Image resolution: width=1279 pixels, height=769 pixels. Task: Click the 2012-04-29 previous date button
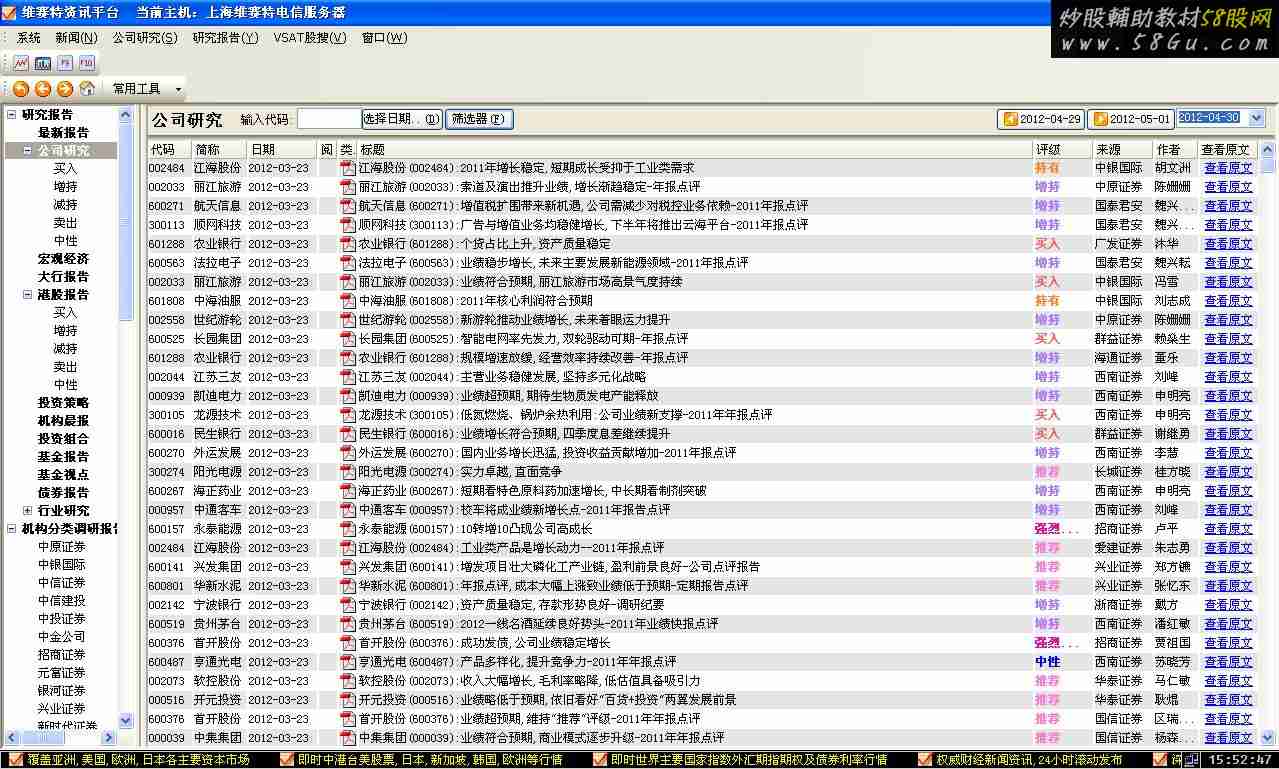(x=1041, y=119)
